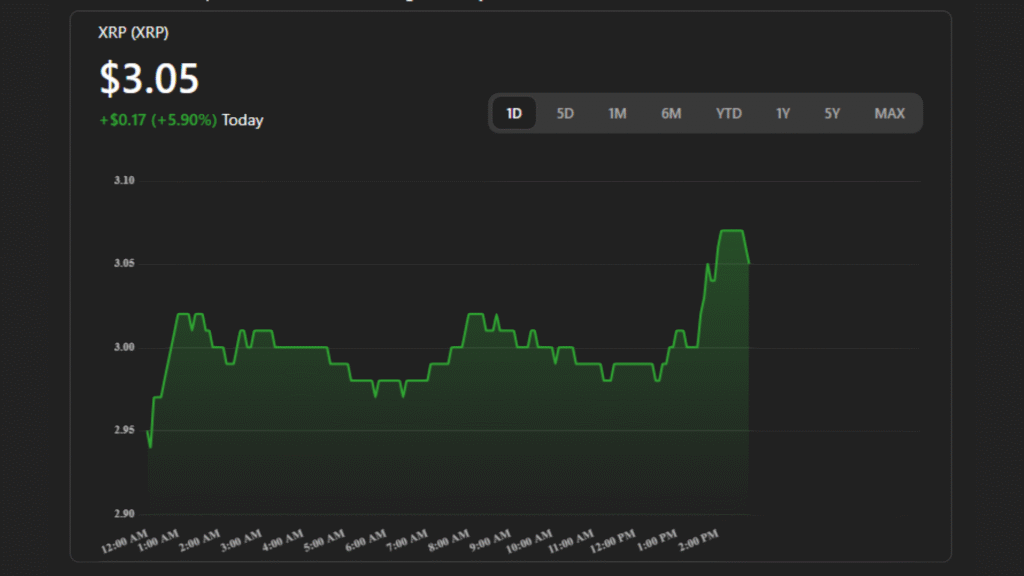Viewport: 1024px width, 576px height.
Task: Click the +$0.17 (+5.90%) change value
Action: (158, 120)
